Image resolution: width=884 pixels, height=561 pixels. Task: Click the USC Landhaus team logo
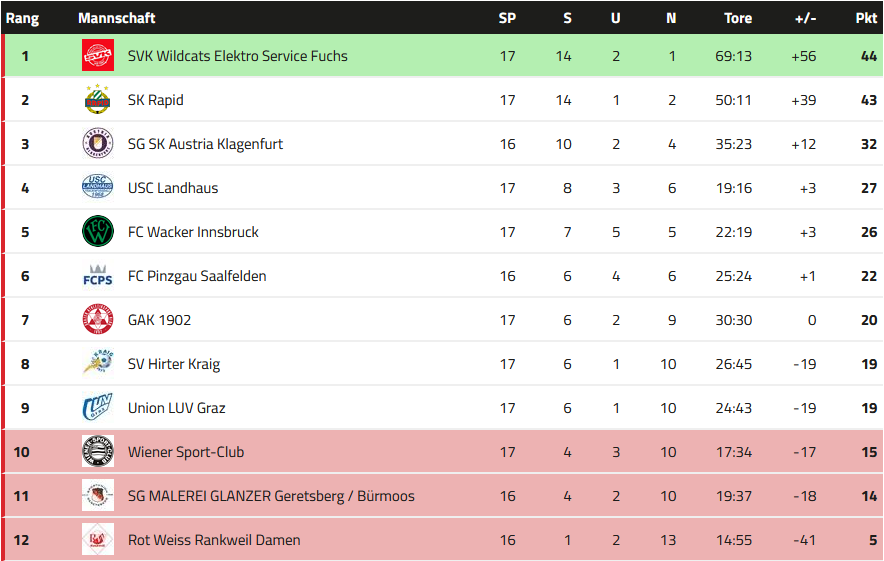tap(98, 188)
